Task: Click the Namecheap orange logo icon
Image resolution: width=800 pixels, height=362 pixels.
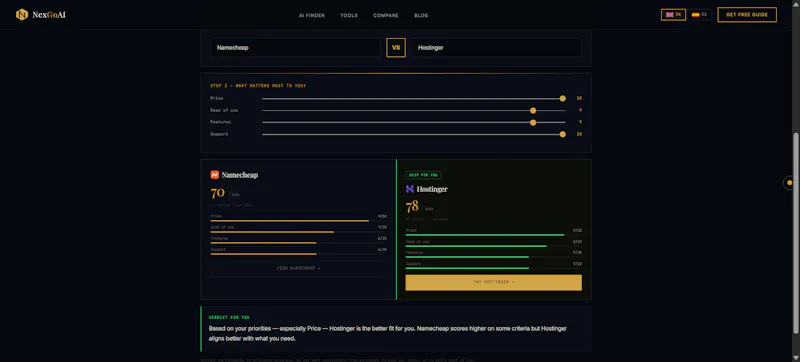Action: click(x=215, y=175)
